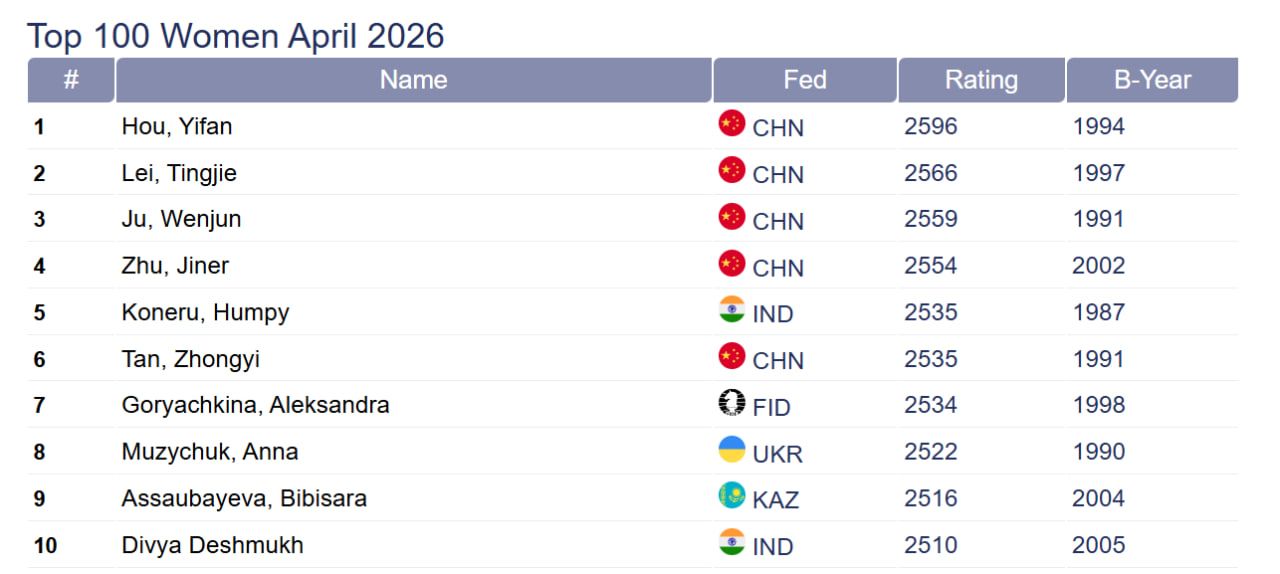Click the Ukraine flag icon beside Muzychuk, Anna

[x=732, y=450]
